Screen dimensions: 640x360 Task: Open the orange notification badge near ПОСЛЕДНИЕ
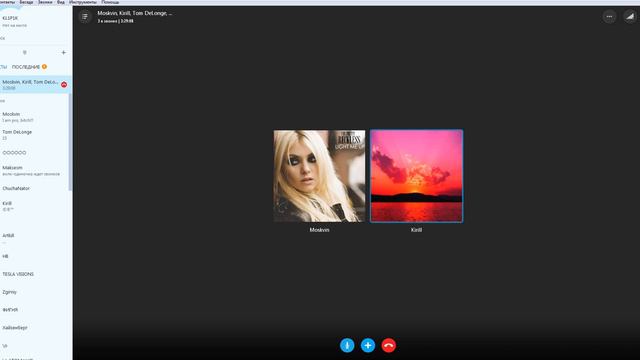pyautogui.click(x=44, y=67)
